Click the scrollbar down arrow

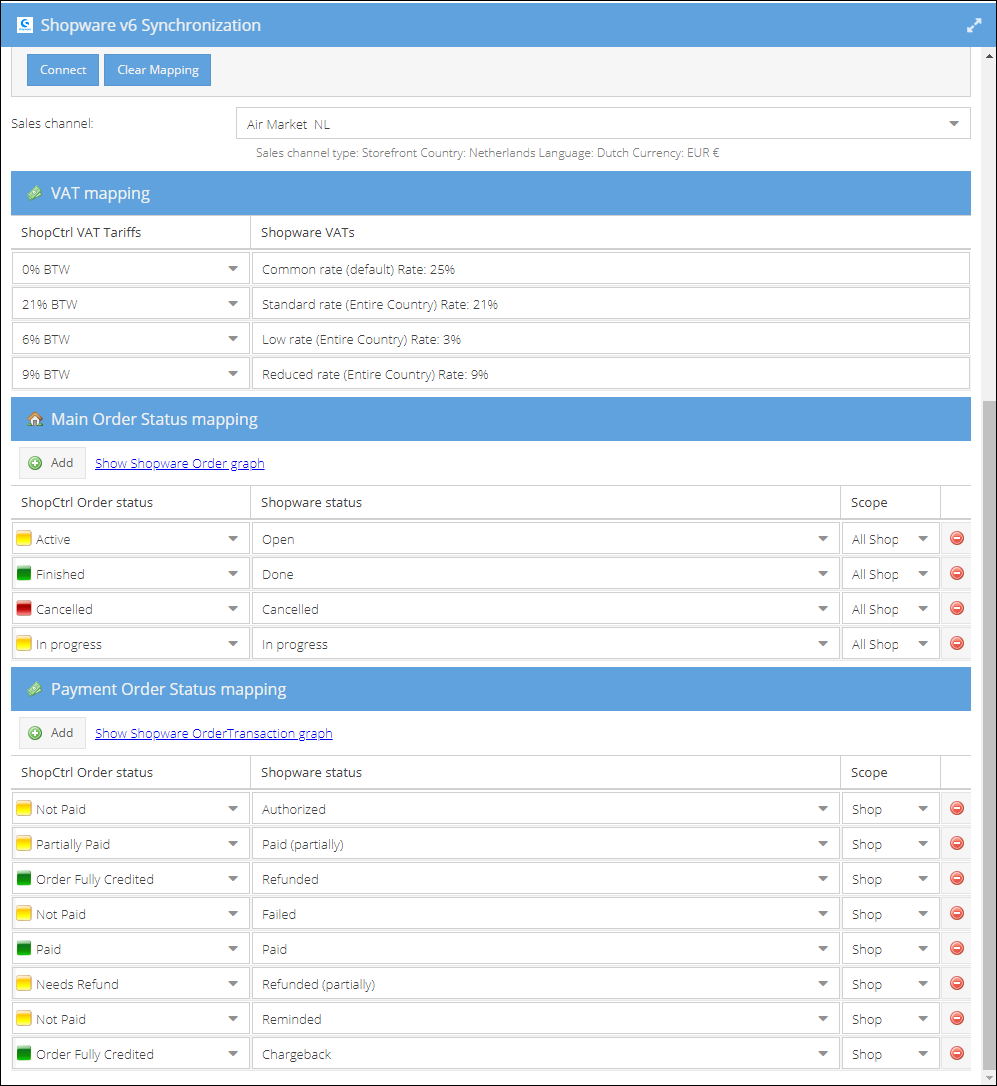tap(989, 1078)
